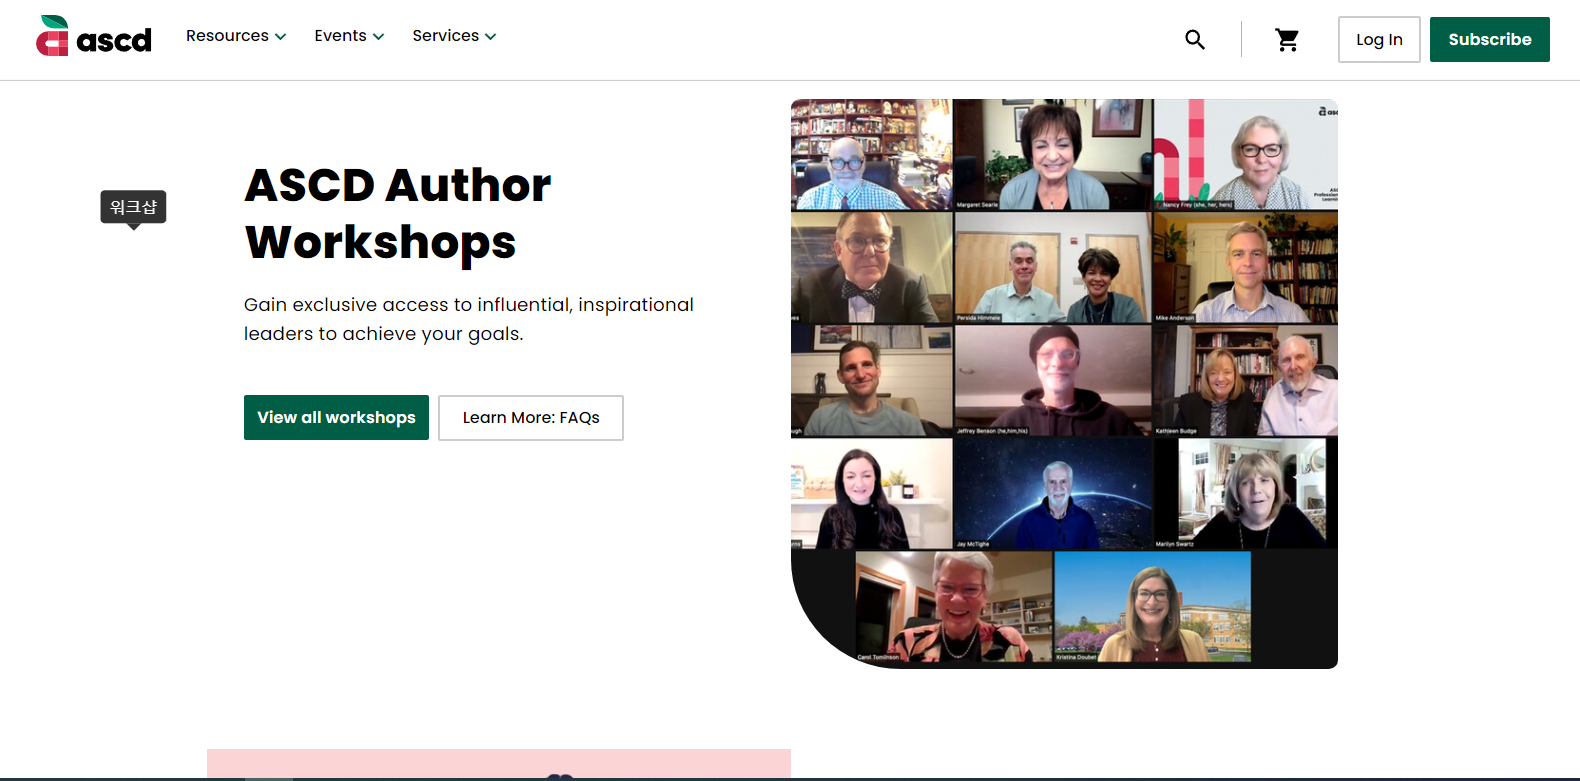Click the ASCD Author Workshops heading
Screen dimensions: 1580x781
pyautogui.click(x=398, y=214)
